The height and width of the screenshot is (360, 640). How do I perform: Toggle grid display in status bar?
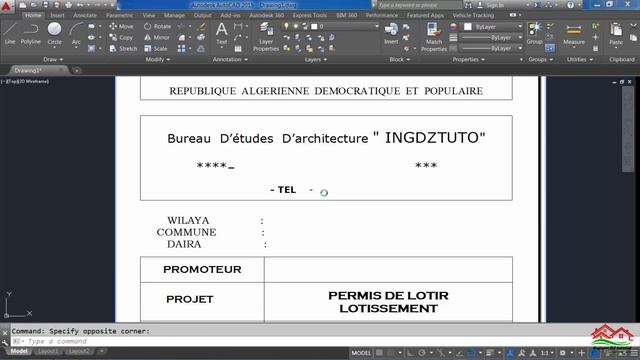click(x=379, y=353)
